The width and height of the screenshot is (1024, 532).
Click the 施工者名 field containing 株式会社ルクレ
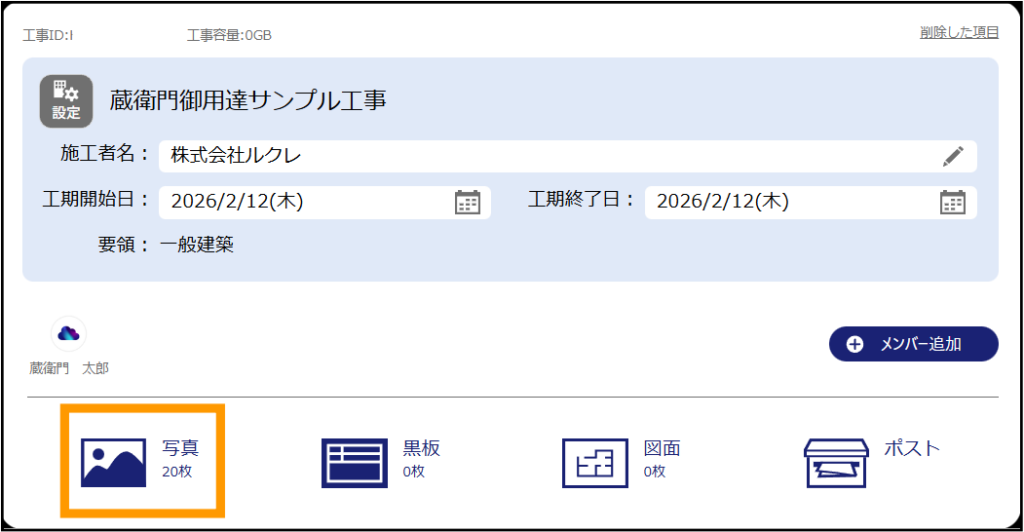[540, 156]
